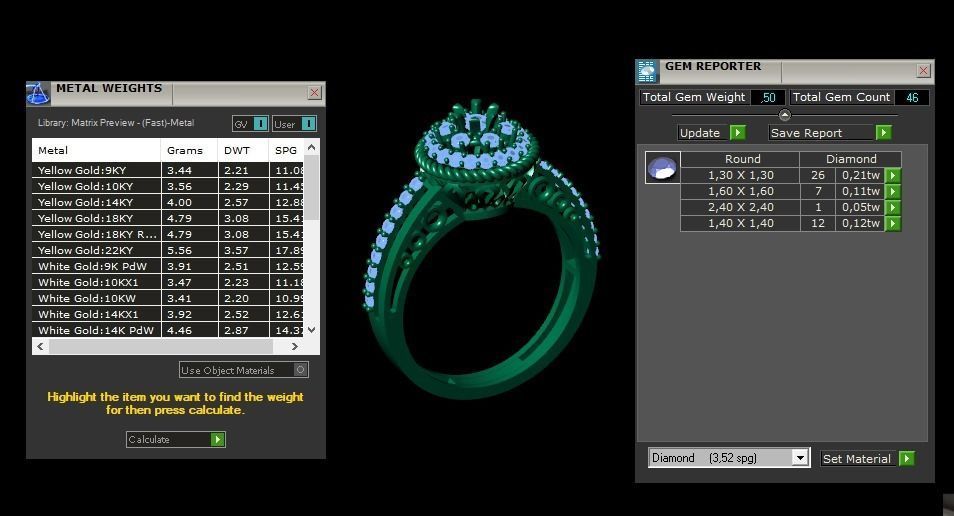Click the Set Material button
This screenshot has height=516, width=954.
[867, 458]
